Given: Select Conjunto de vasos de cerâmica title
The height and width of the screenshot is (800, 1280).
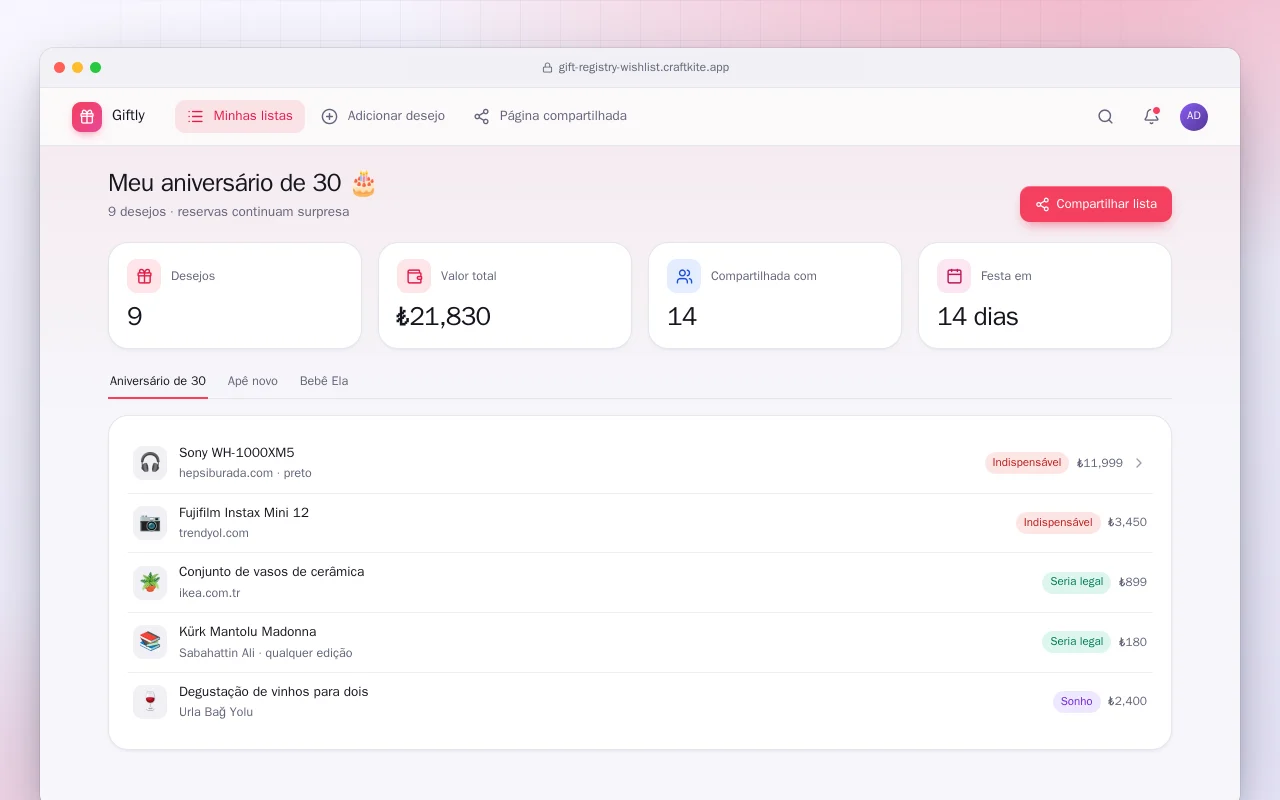Looking at the screenshot, I should (272, 572).
